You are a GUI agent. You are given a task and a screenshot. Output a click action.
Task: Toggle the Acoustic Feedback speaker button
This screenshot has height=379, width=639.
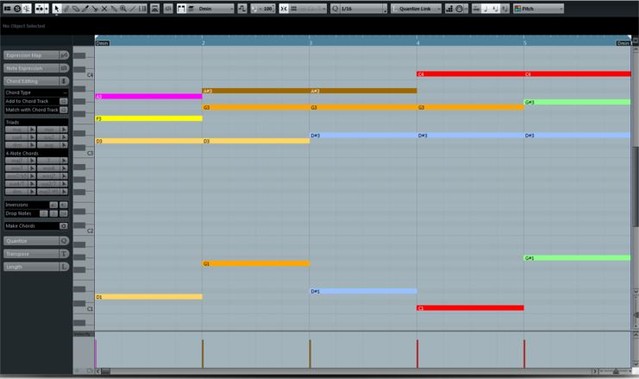pos(26,8)
